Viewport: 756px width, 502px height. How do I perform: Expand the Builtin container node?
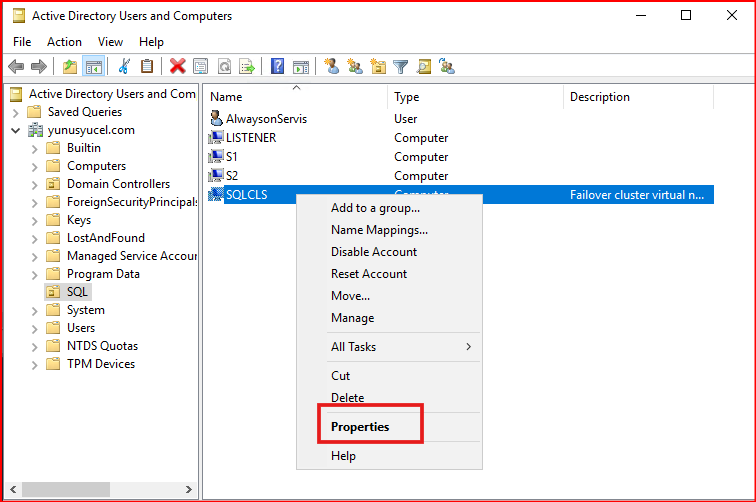[x=35, y=148]
